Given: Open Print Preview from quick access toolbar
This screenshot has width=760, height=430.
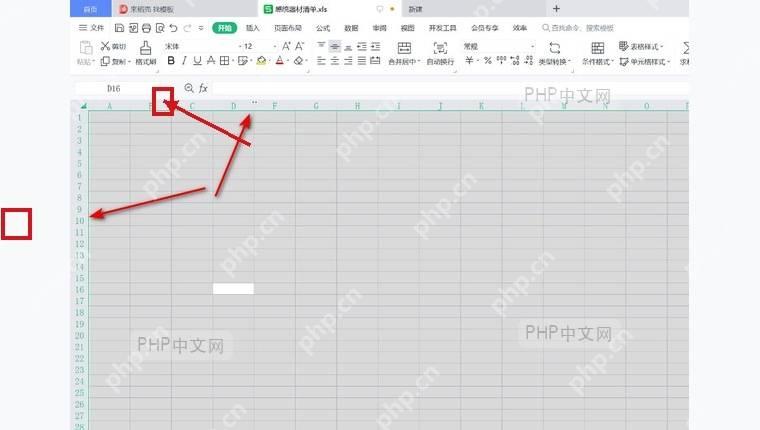Looking at the screenshot, I should point(160,28).
